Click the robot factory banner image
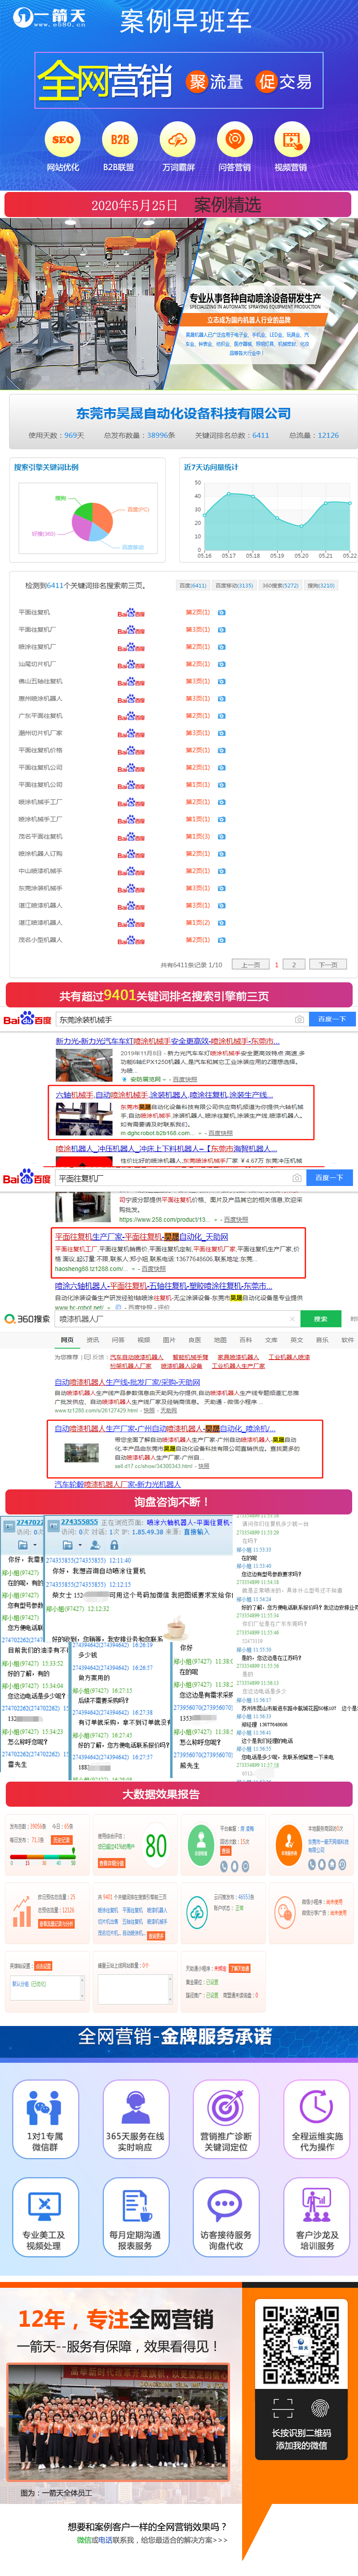The height and width of the screenshot is (2576, 358). point(179,303)
